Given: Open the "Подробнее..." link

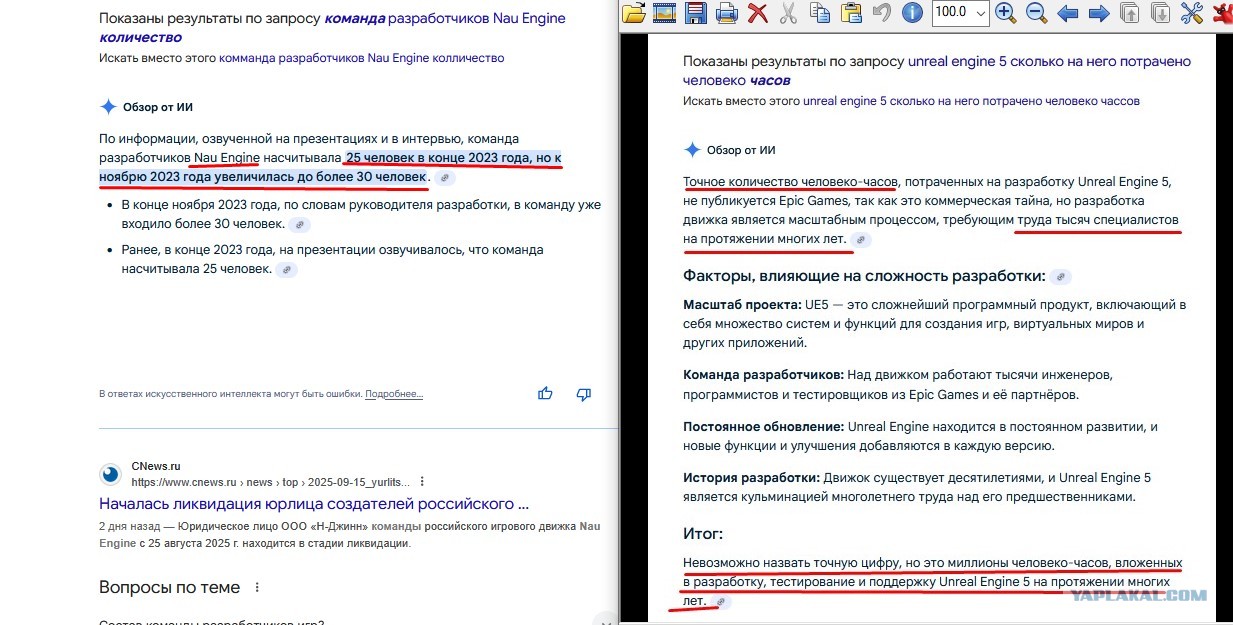Looking at the screenshot, I should [394, 394].
